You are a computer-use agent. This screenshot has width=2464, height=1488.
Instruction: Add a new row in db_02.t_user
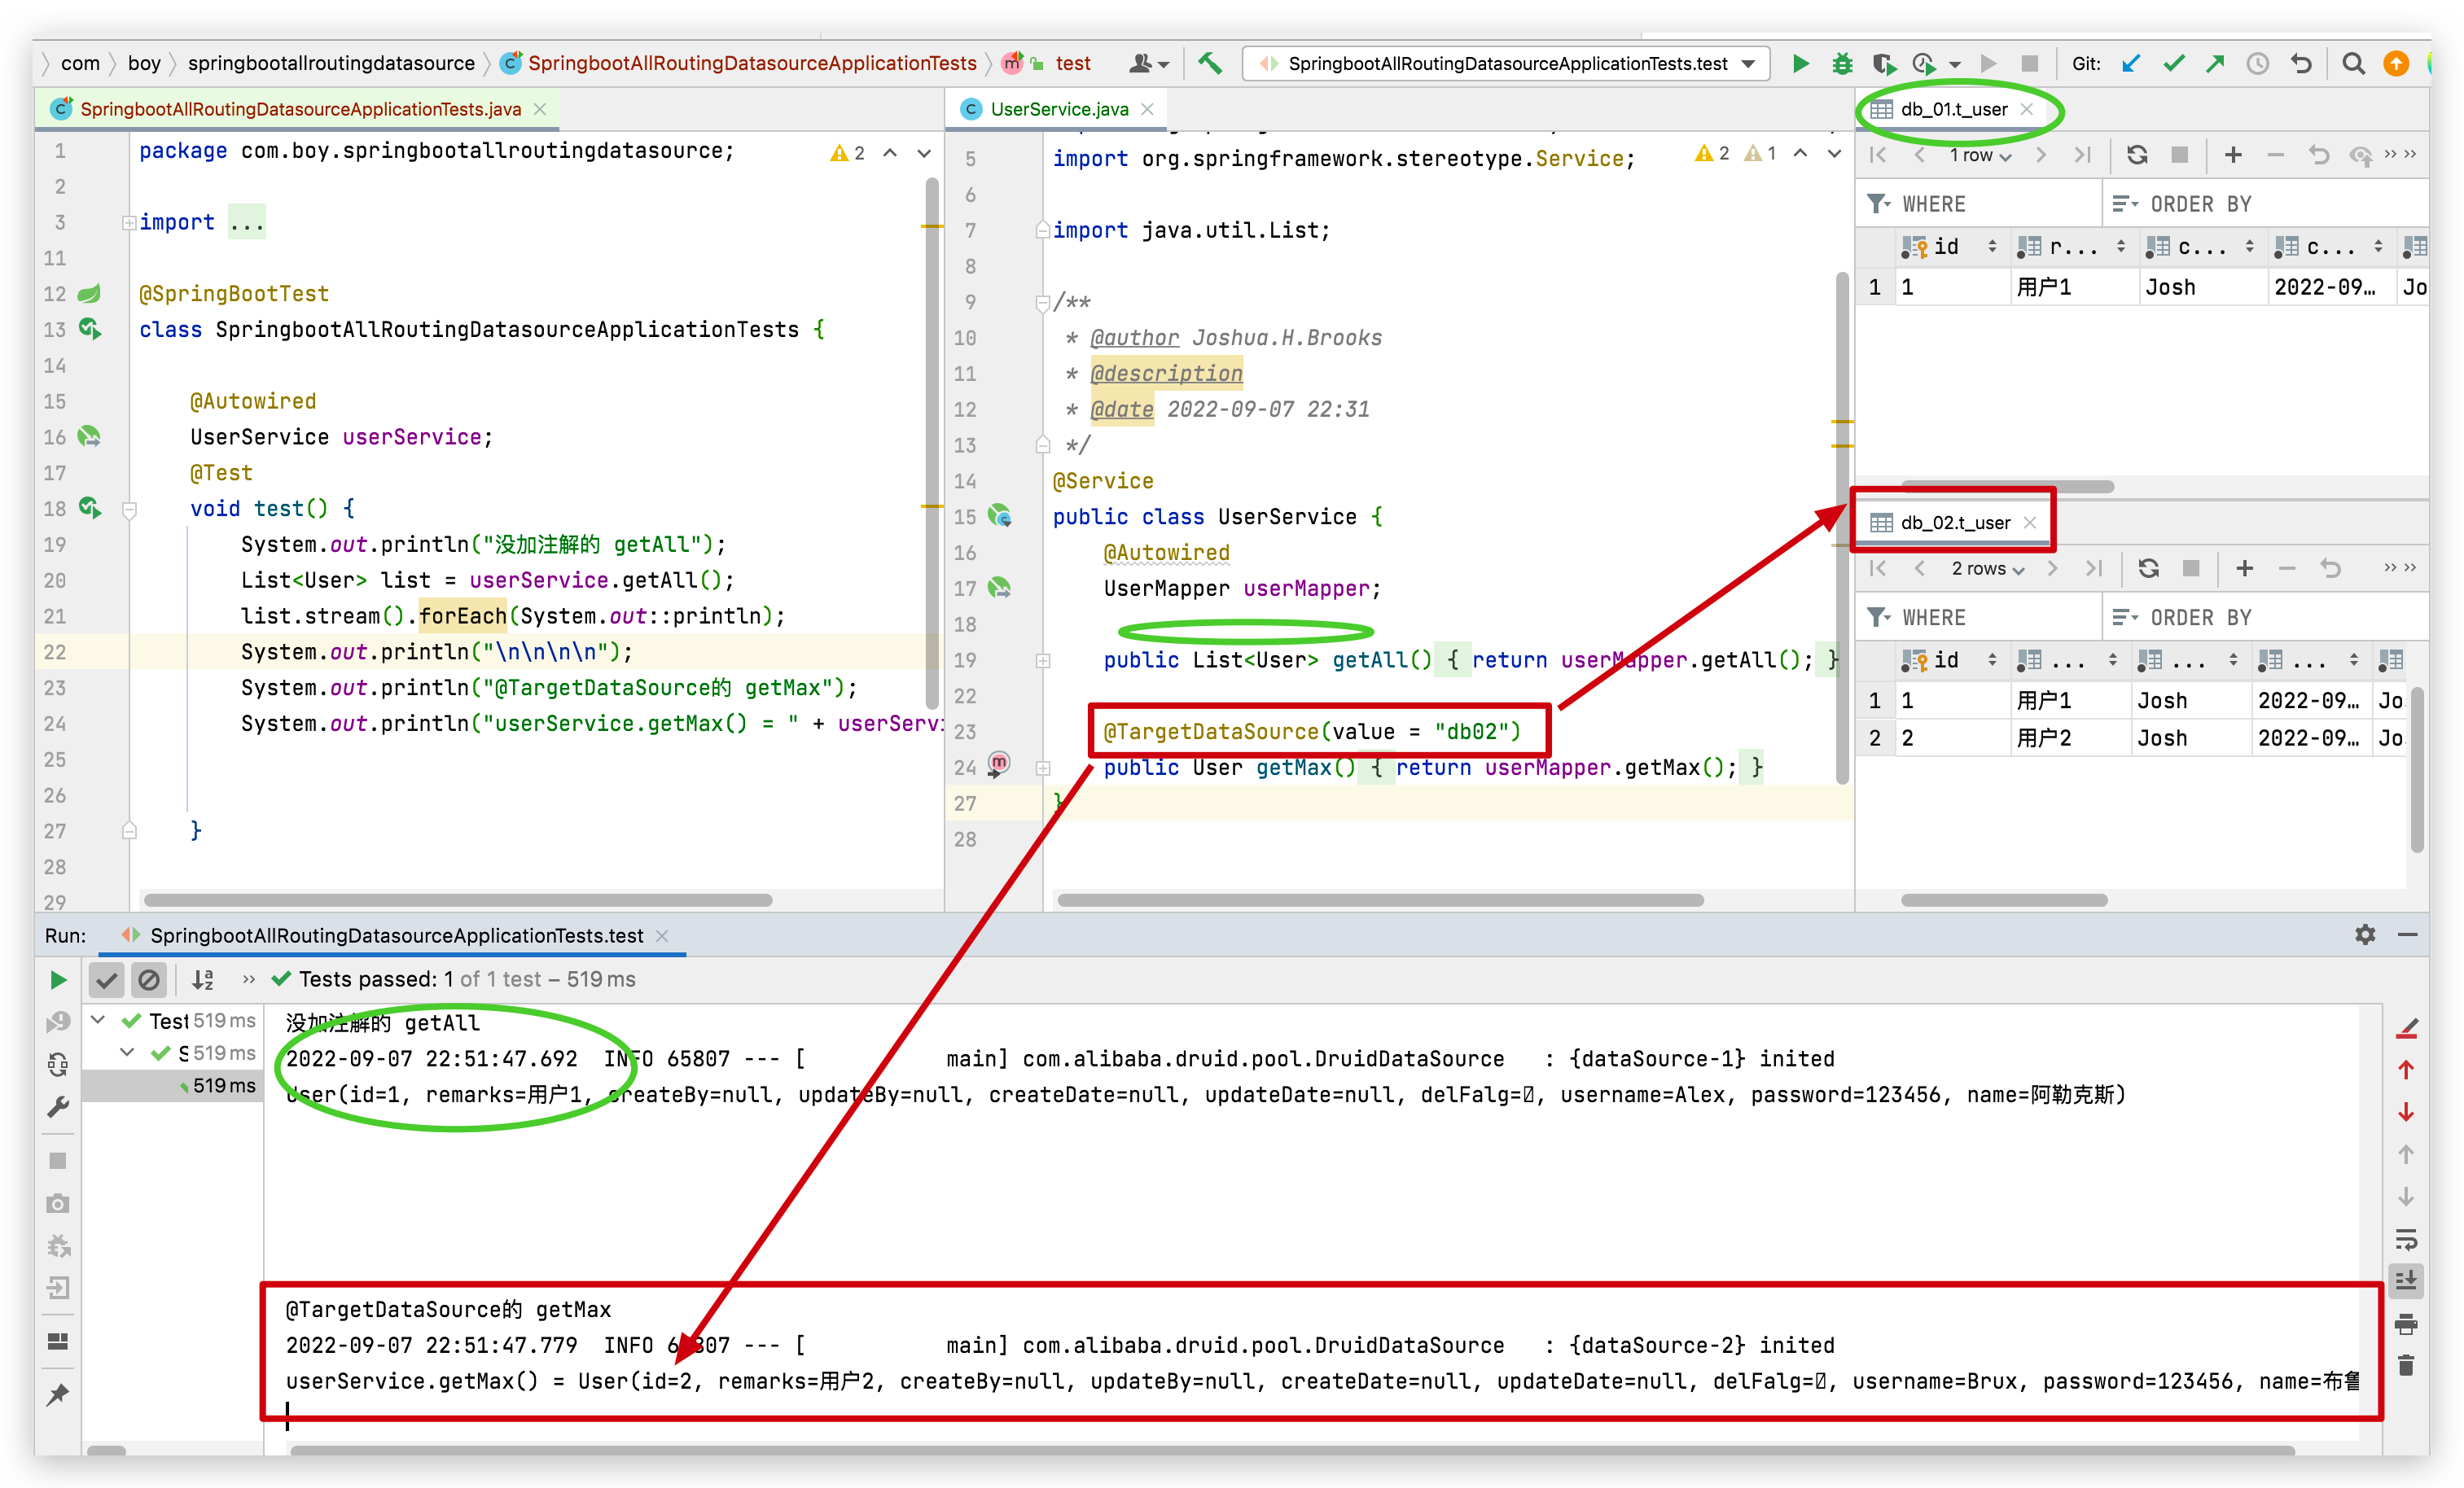click(x=2245, y=568)
